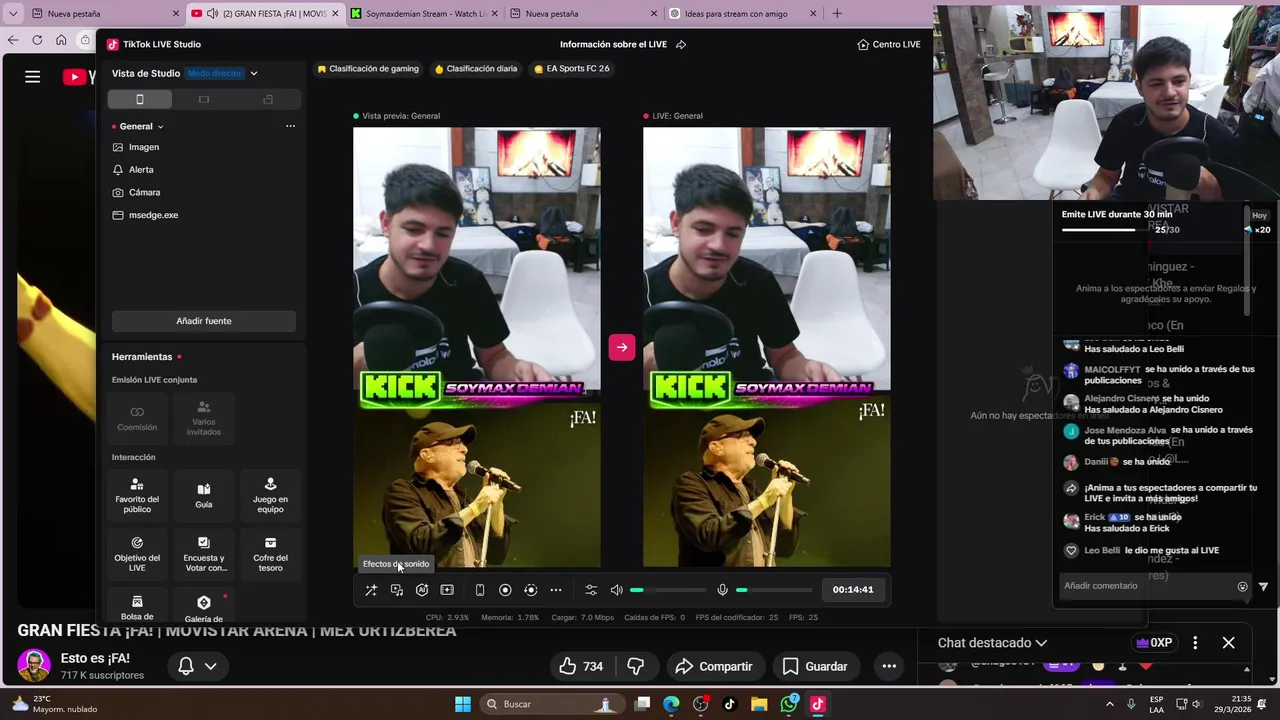Open Cofre del tesoro tool
Viewport: 1280px width, 720px height.
pyautogui.click(x=270, y=554)
